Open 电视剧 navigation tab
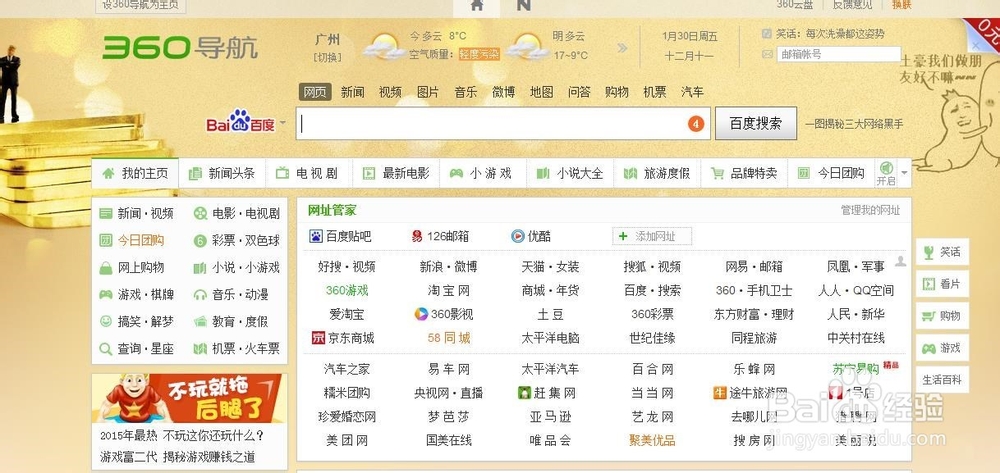The image size is (1000, 473). (x=309, y=173)
